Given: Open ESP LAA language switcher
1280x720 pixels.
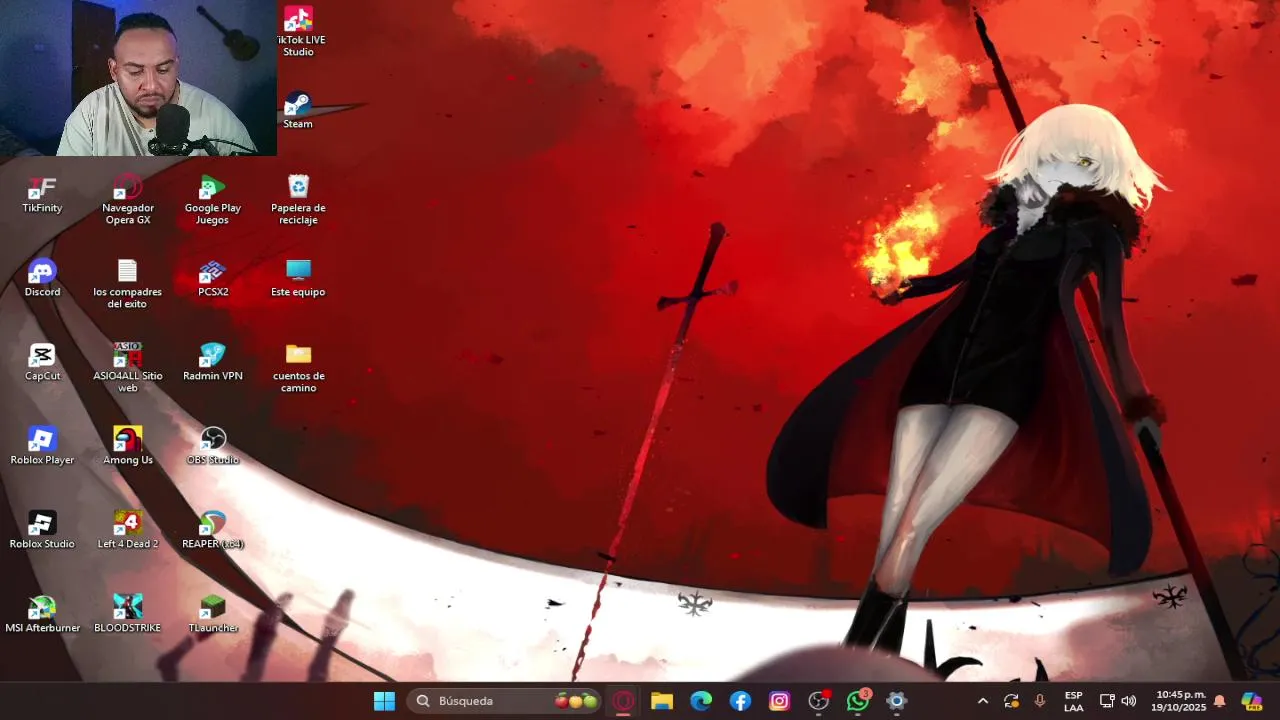Looking at the screenshot, I should pyautogui.click(x=1073, y=701).
